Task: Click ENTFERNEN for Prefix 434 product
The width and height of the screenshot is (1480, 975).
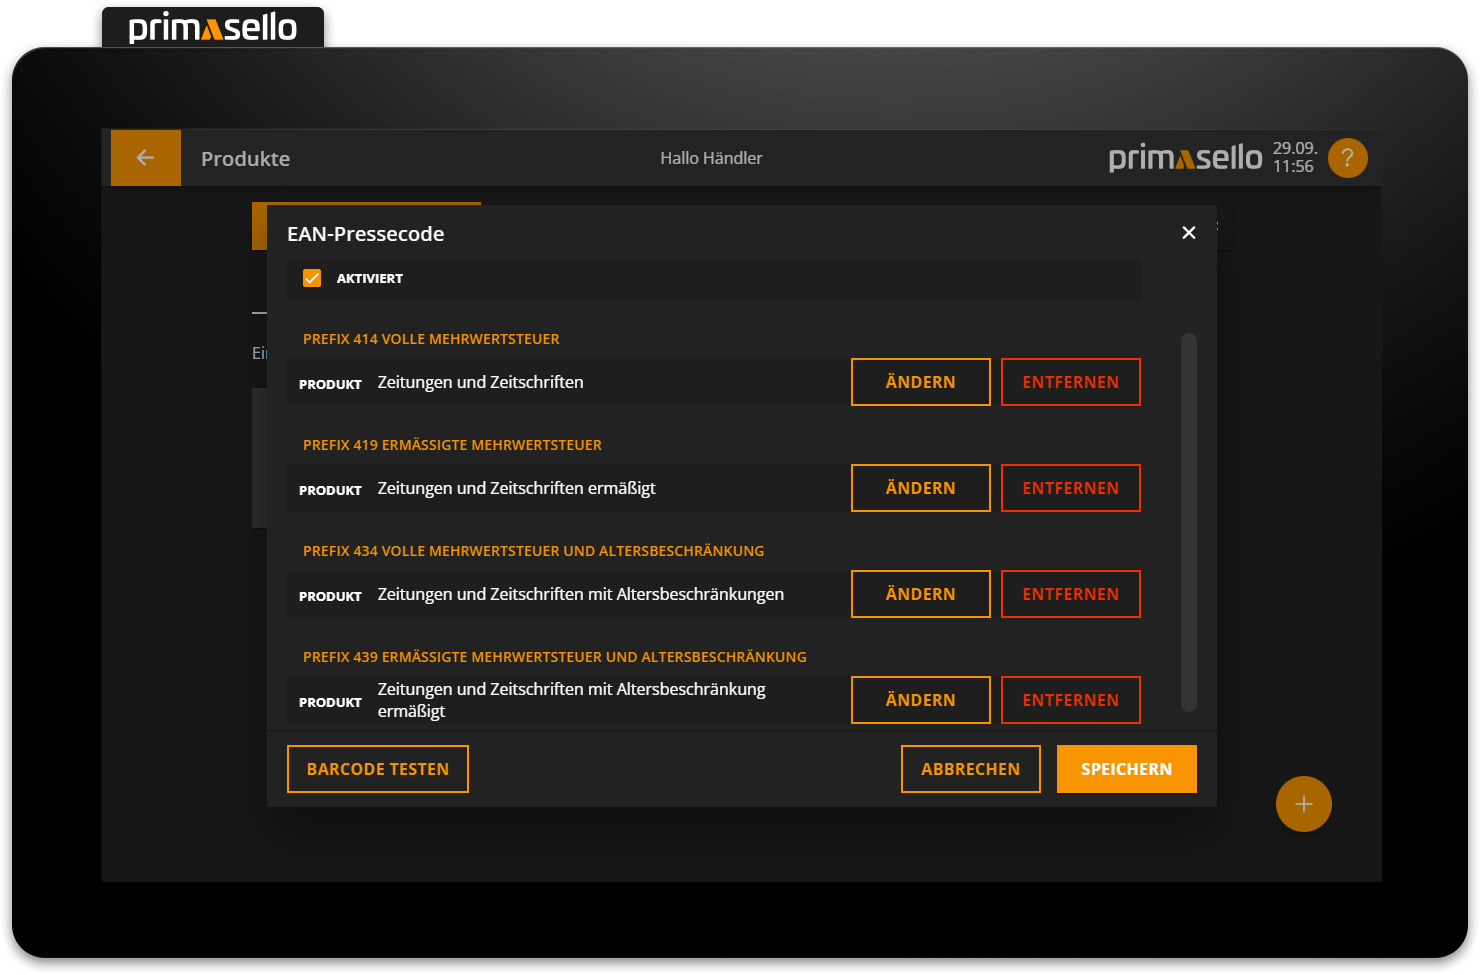Action: [x=1070, y=593]
